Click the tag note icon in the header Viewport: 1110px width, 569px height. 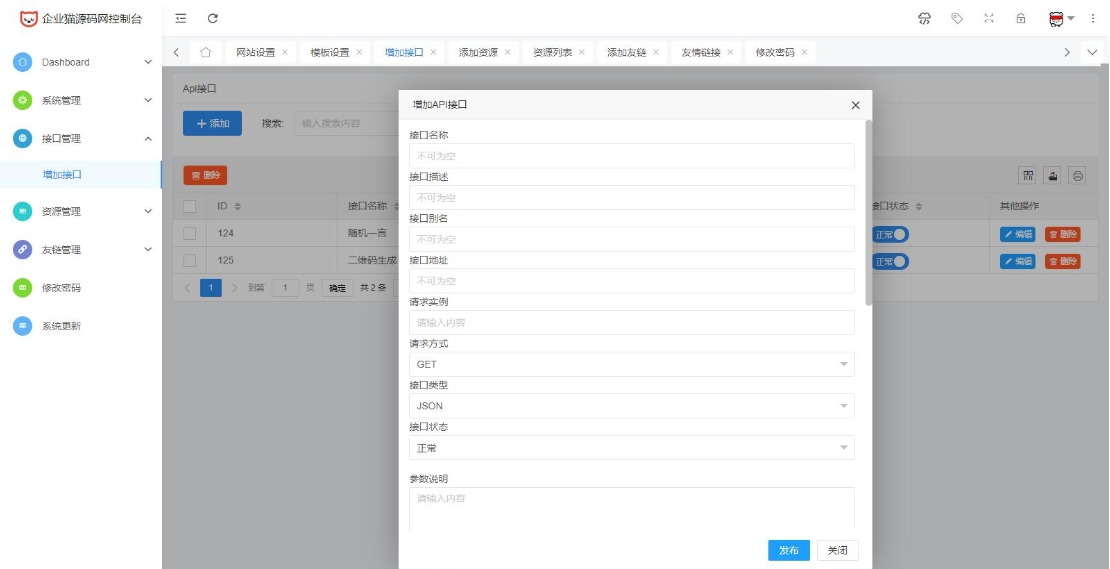[957, 19]
